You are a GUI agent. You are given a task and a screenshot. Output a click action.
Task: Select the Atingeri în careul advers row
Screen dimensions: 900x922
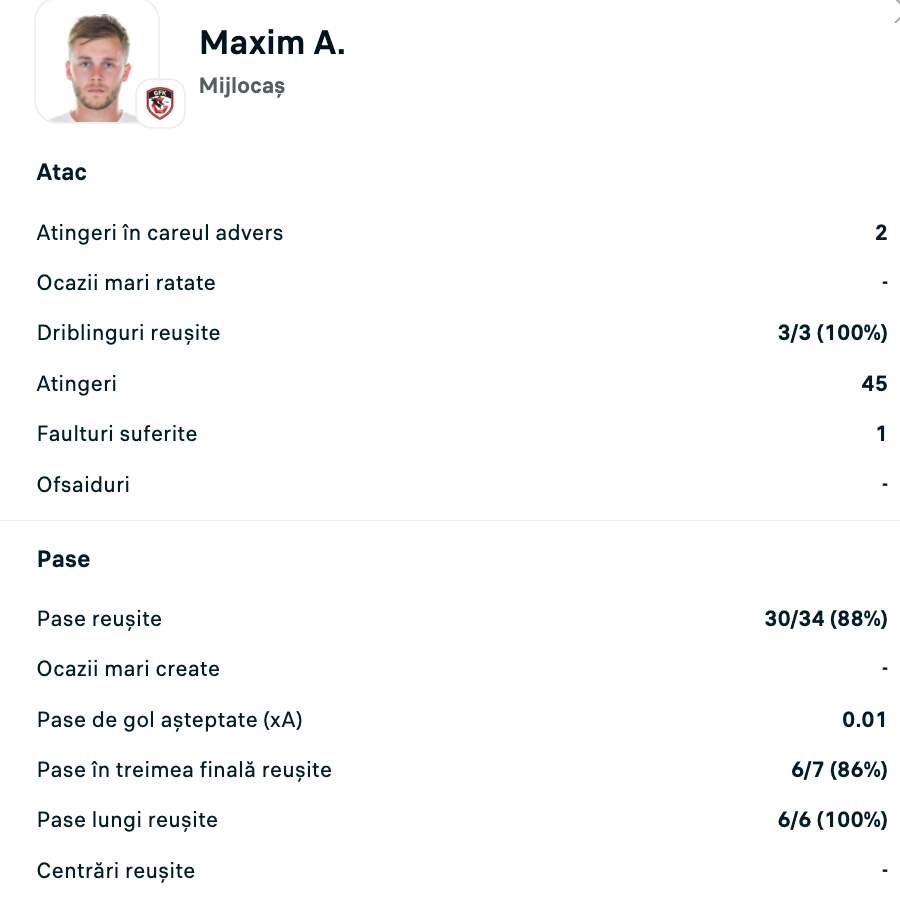coord(160,232)
